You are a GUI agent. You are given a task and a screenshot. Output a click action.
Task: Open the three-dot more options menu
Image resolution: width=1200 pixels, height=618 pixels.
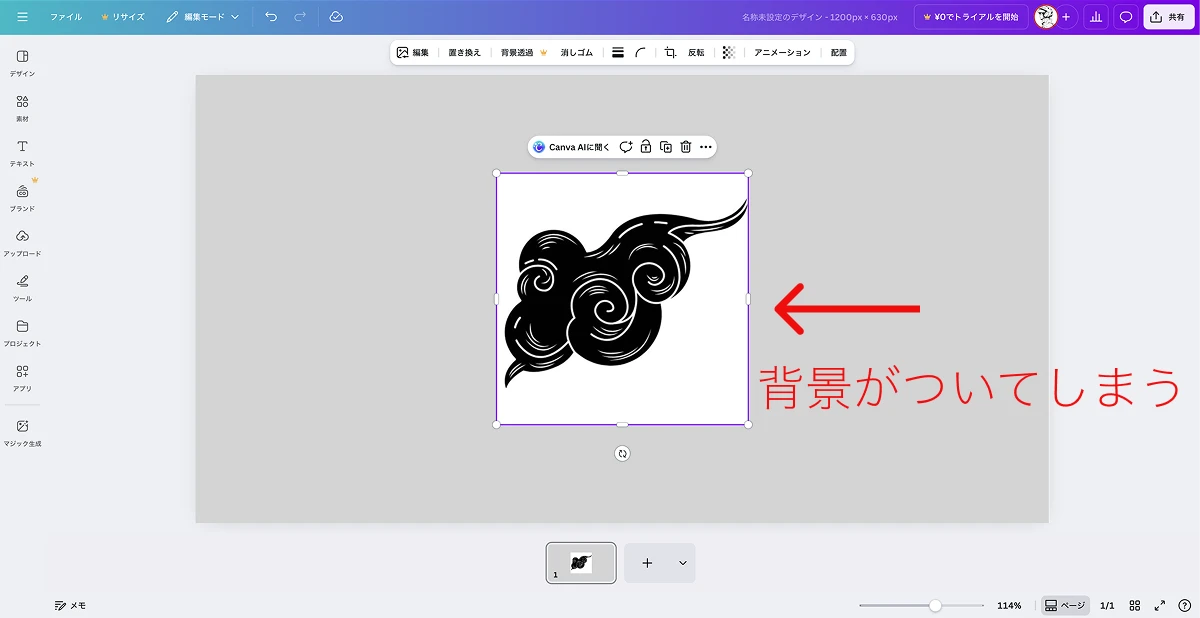click(706, 147)
